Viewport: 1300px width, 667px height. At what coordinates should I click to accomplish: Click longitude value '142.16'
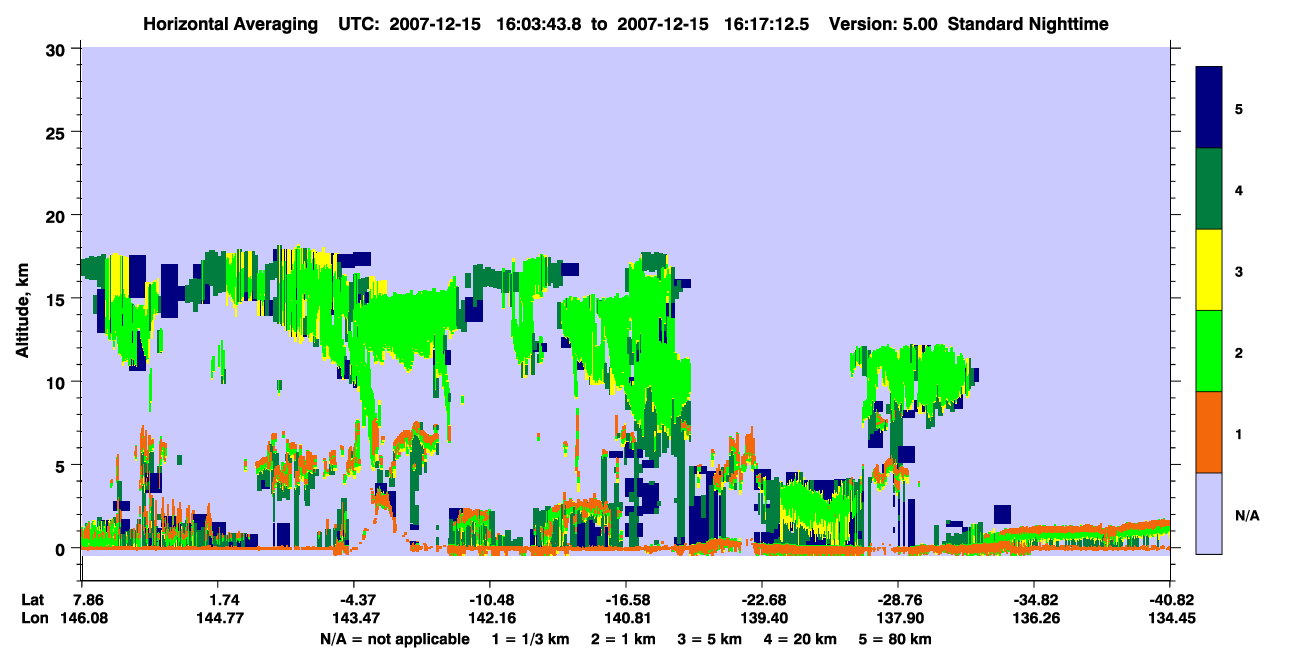click(490, 618)
